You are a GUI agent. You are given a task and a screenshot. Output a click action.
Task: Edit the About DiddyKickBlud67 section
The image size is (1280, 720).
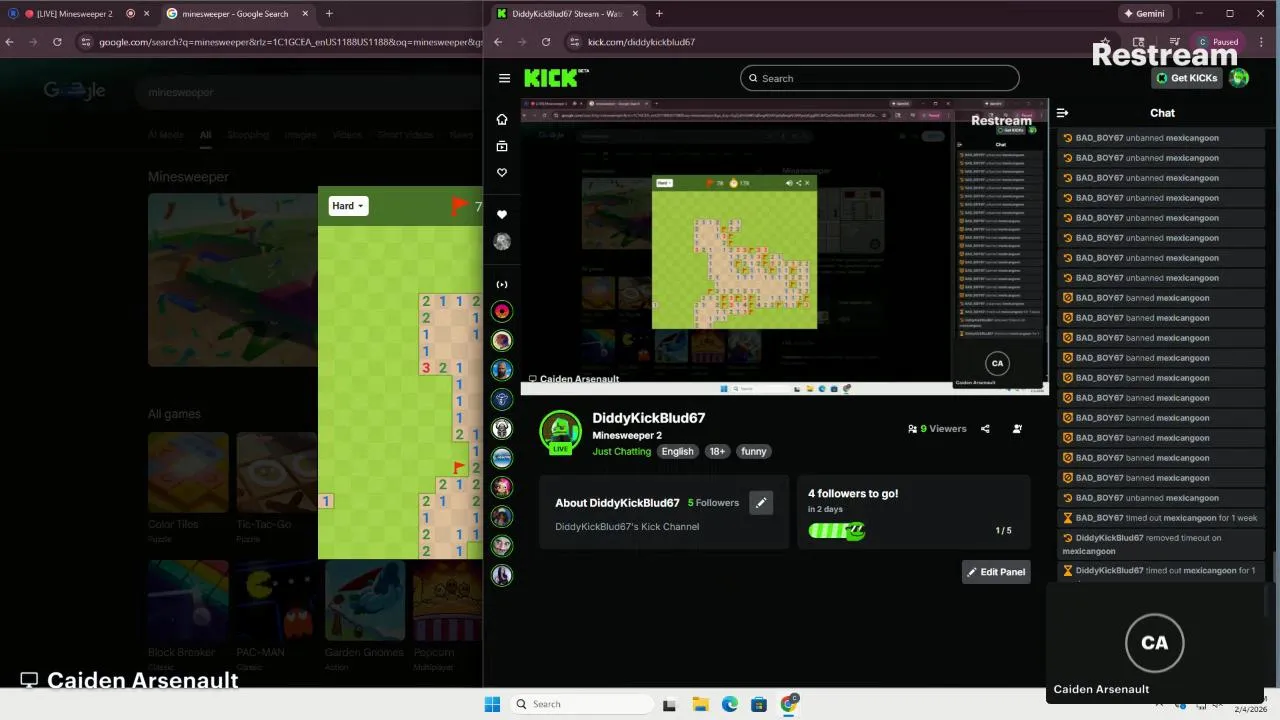click(761, 503)
